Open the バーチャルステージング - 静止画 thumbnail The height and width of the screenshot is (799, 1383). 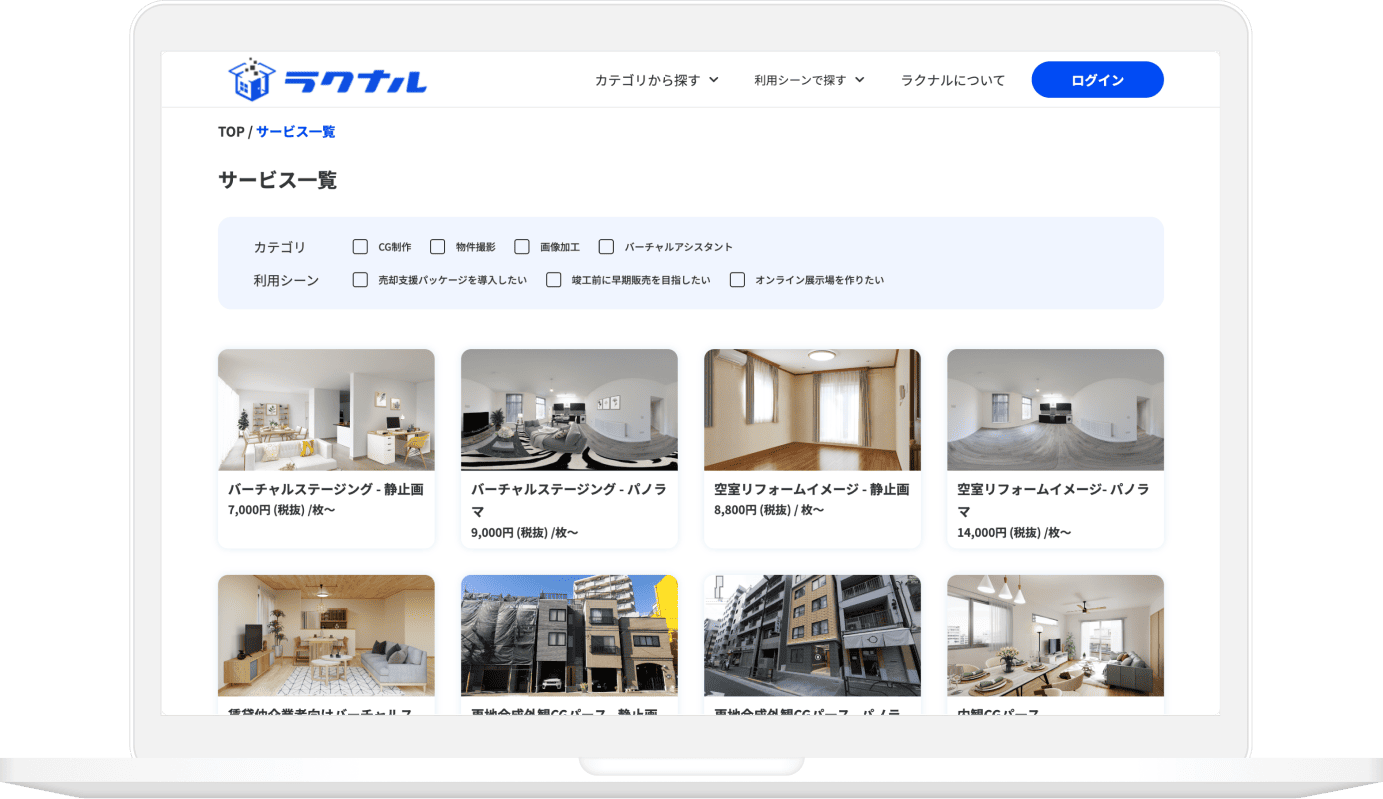(x=326, y=410)
